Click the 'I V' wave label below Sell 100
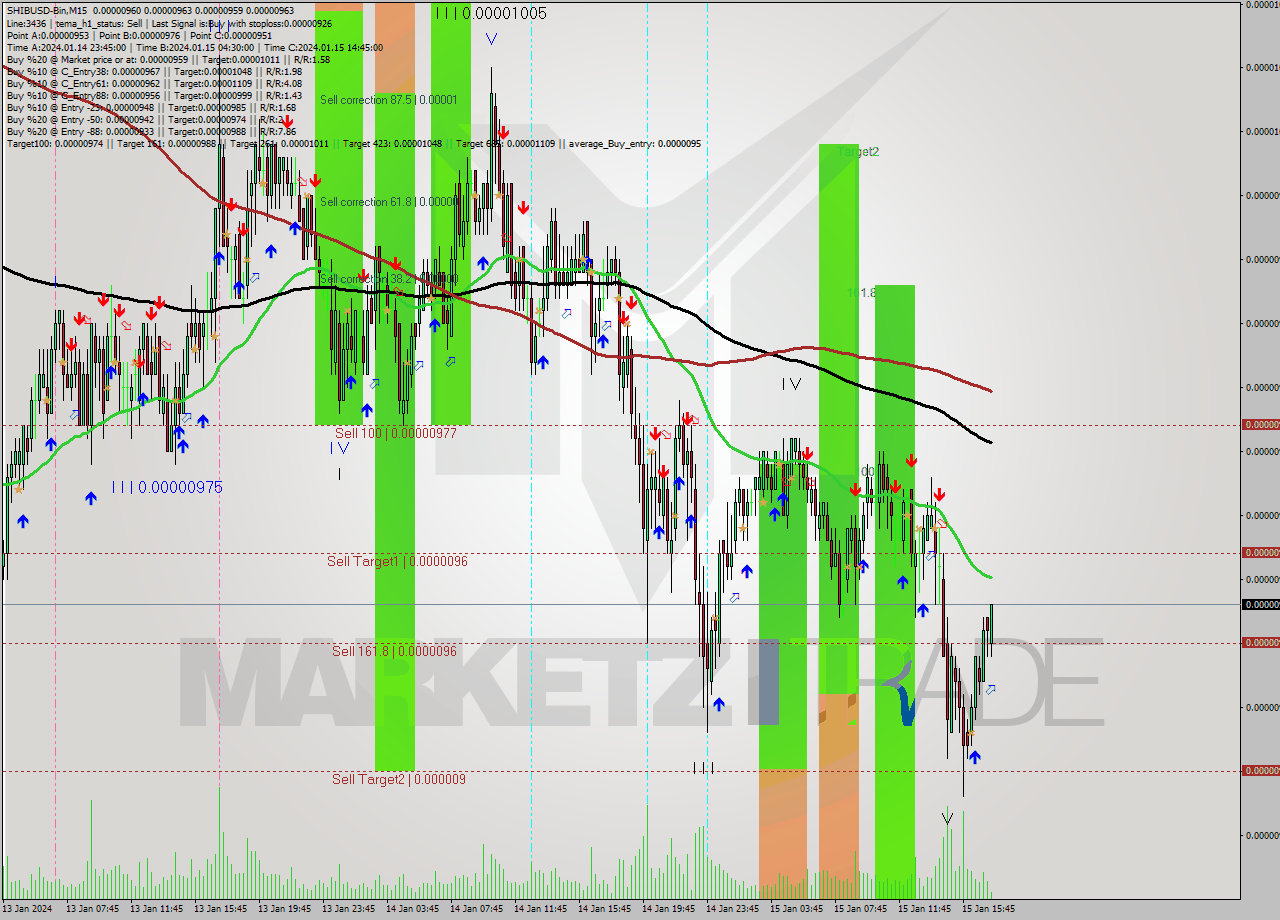The height and width of the screenshot is (920, 1280). (x=339, y=448)
